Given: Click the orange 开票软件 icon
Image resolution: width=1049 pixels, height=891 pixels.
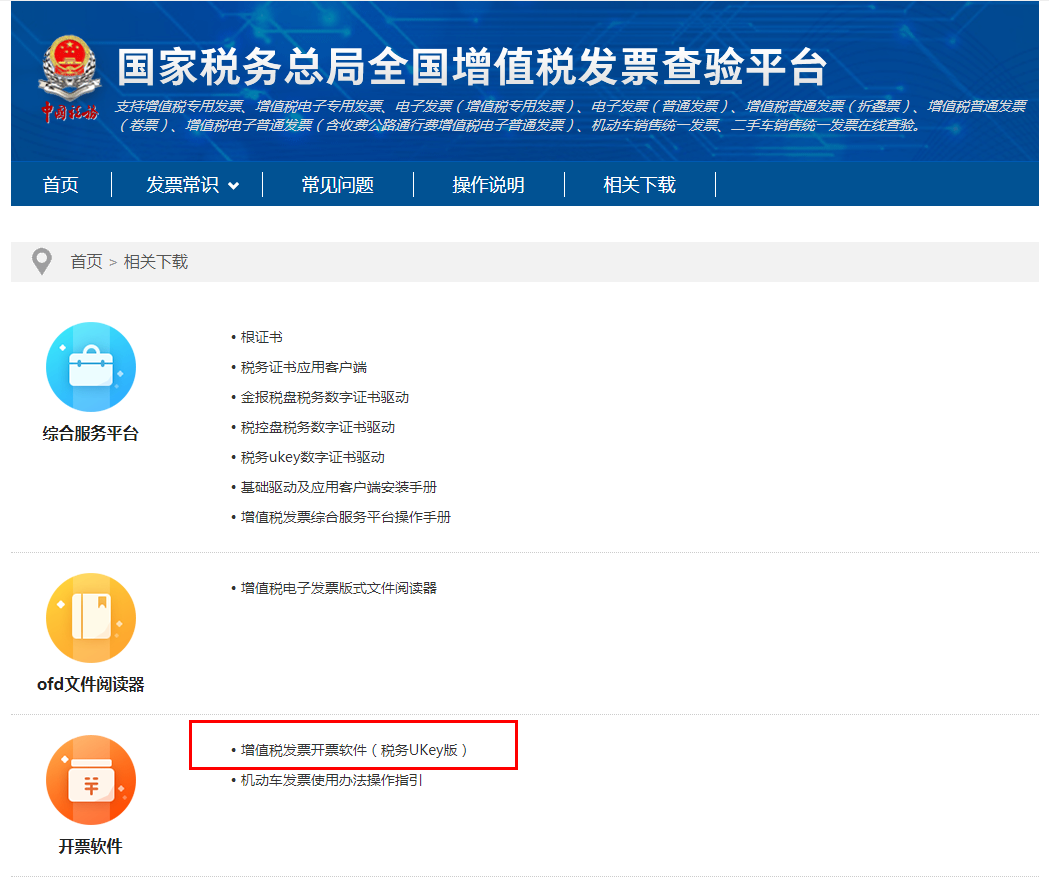Looking at the screenshot, I should pyautogui.click(x=91, y=780).
